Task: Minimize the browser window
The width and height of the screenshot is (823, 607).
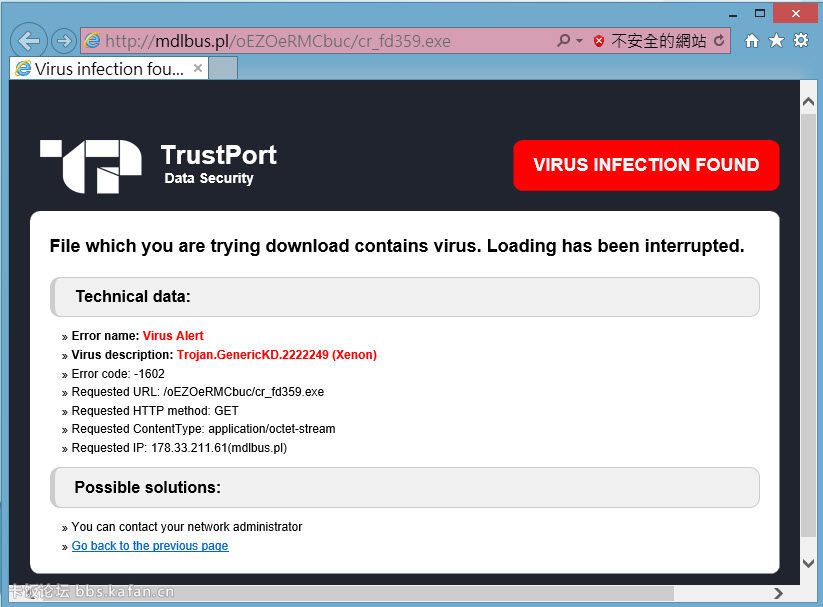Action: [x=733, y=14]
